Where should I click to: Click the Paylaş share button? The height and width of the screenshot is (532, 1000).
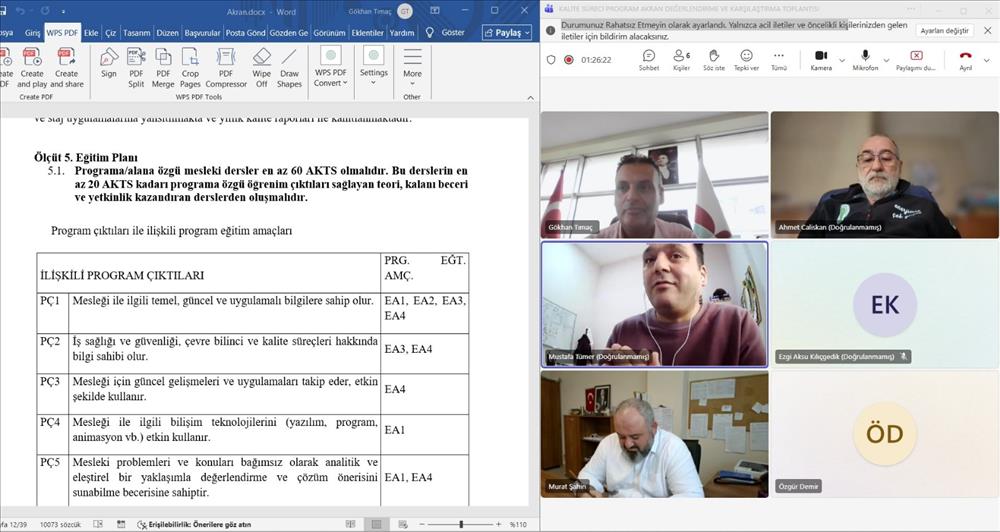pos(507,32)
